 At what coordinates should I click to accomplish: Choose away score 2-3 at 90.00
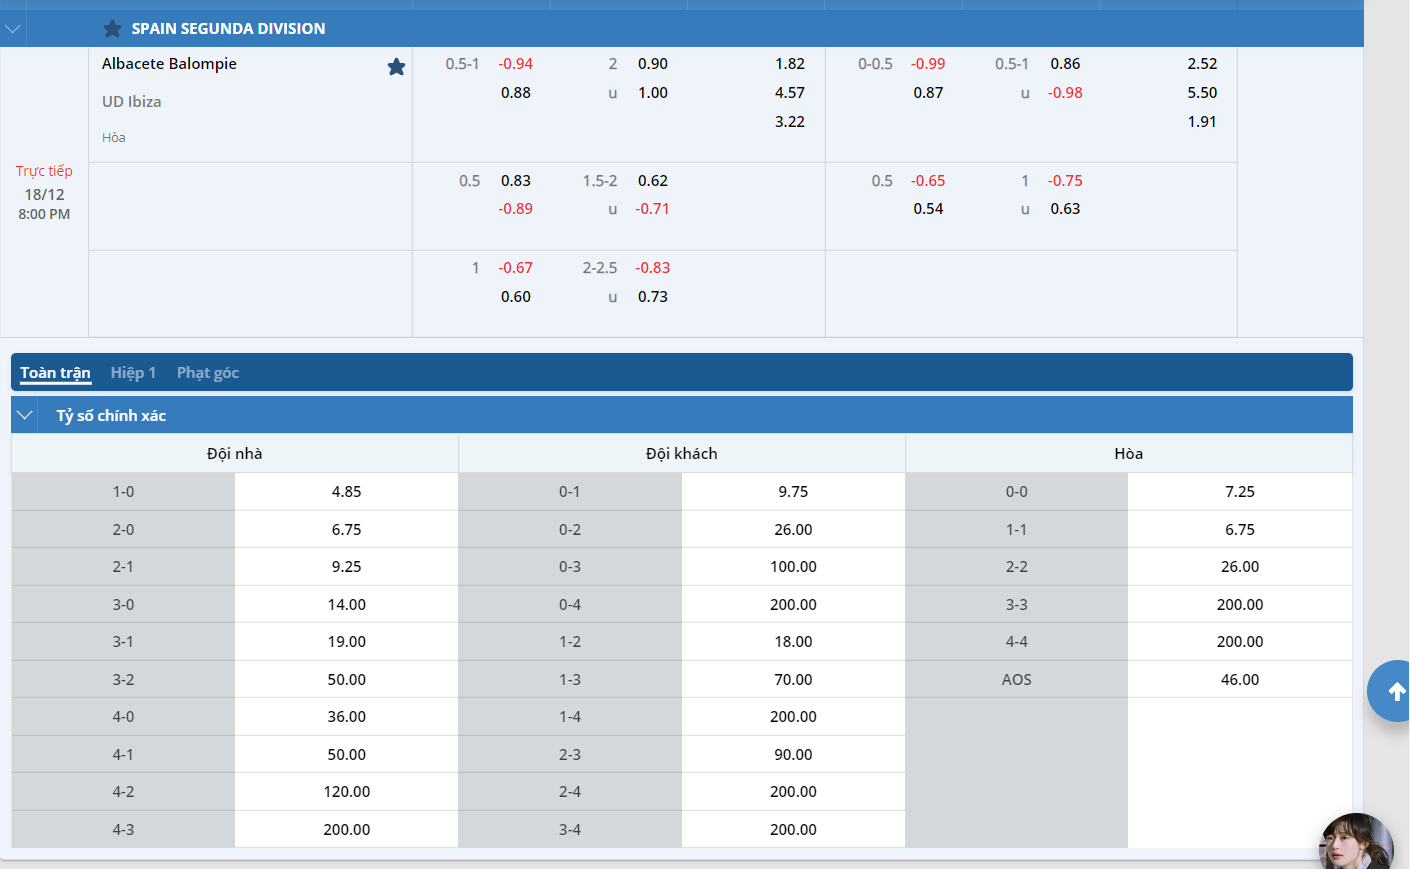click(793, 755)
